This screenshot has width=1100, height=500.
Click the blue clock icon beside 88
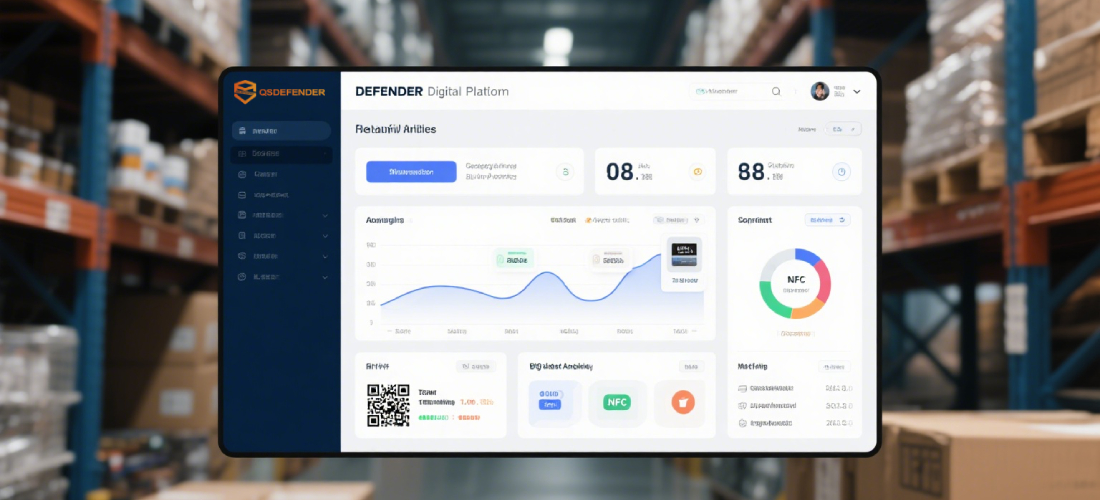[841, 172]
